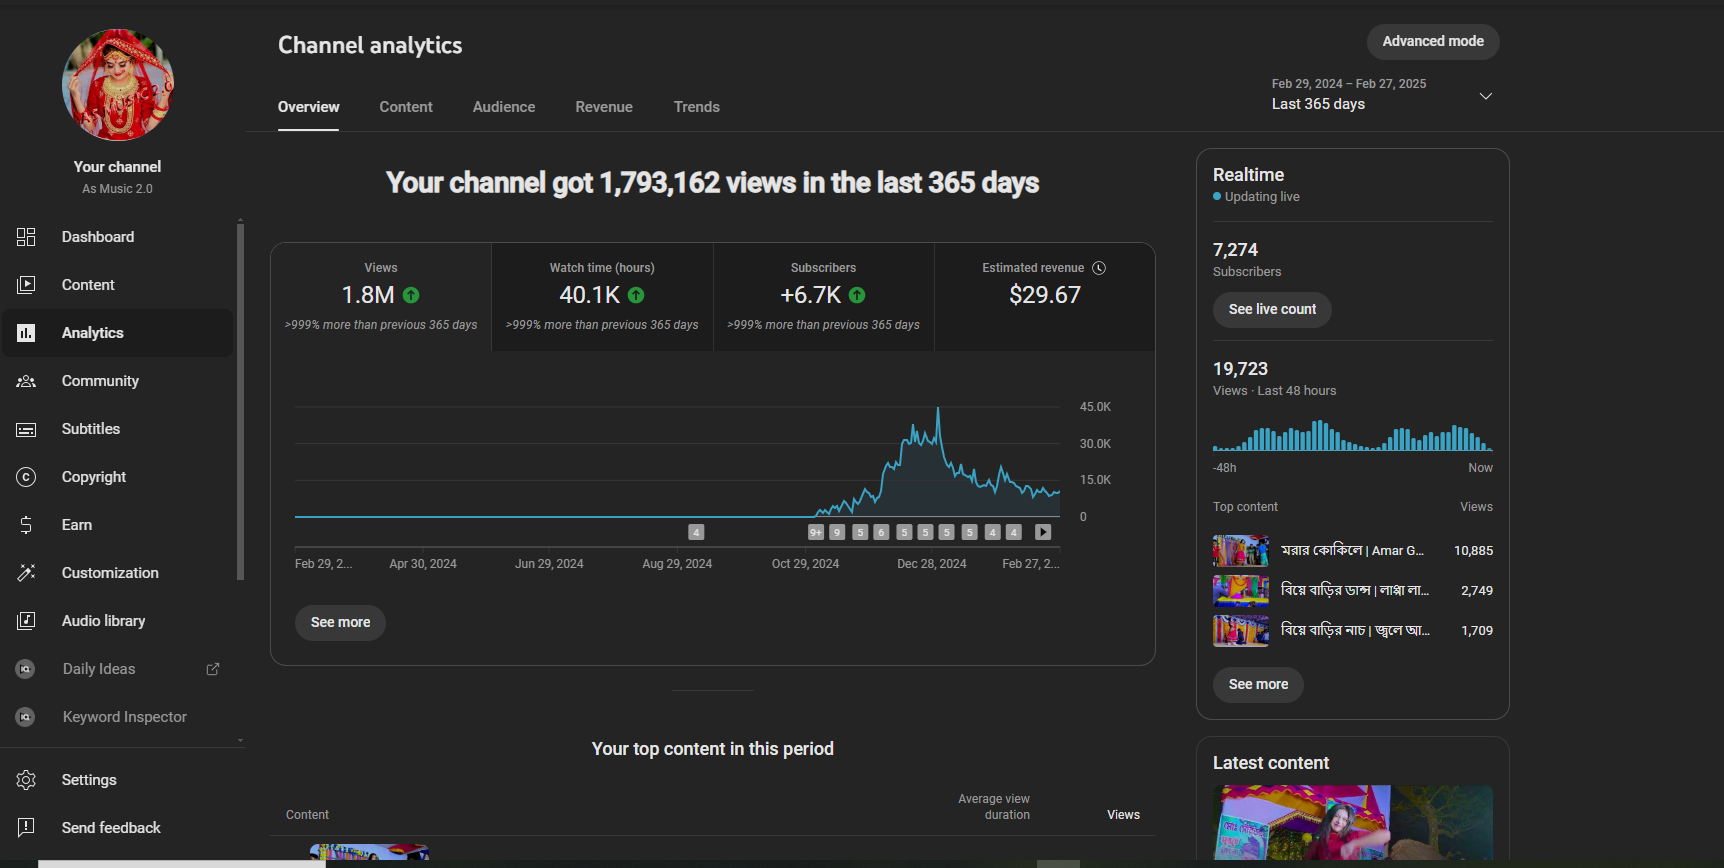Click the Advanced mode button
This screenshot has width=1724, height=868.
[1432, 42]
